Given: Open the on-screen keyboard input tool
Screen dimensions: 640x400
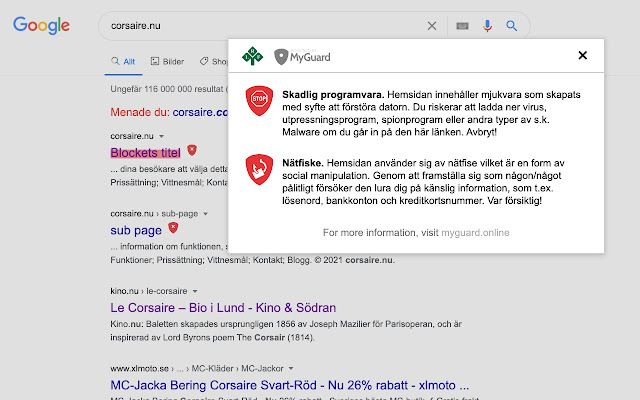Looking at the screenshot, I should pos(462,26).
